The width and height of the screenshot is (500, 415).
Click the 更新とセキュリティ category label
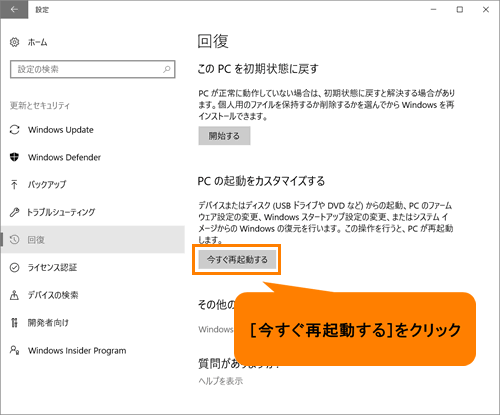pyautogui.click(x=40, y=106)
